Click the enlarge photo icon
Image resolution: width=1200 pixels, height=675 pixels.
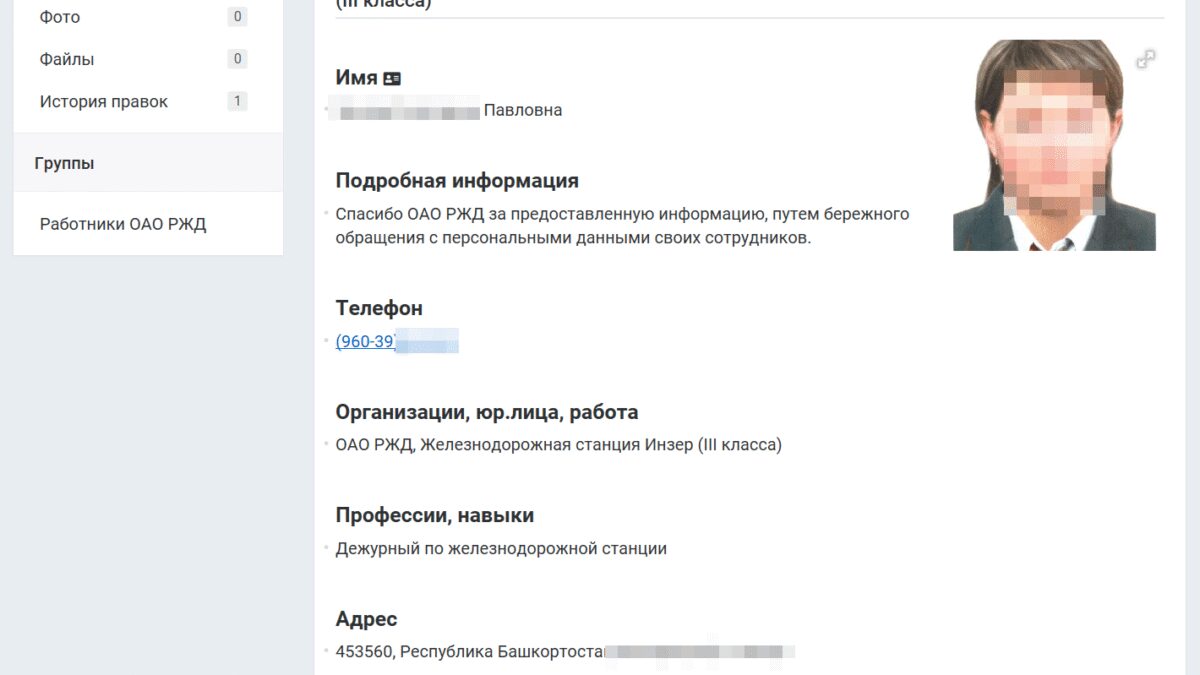coord(1146,59)
